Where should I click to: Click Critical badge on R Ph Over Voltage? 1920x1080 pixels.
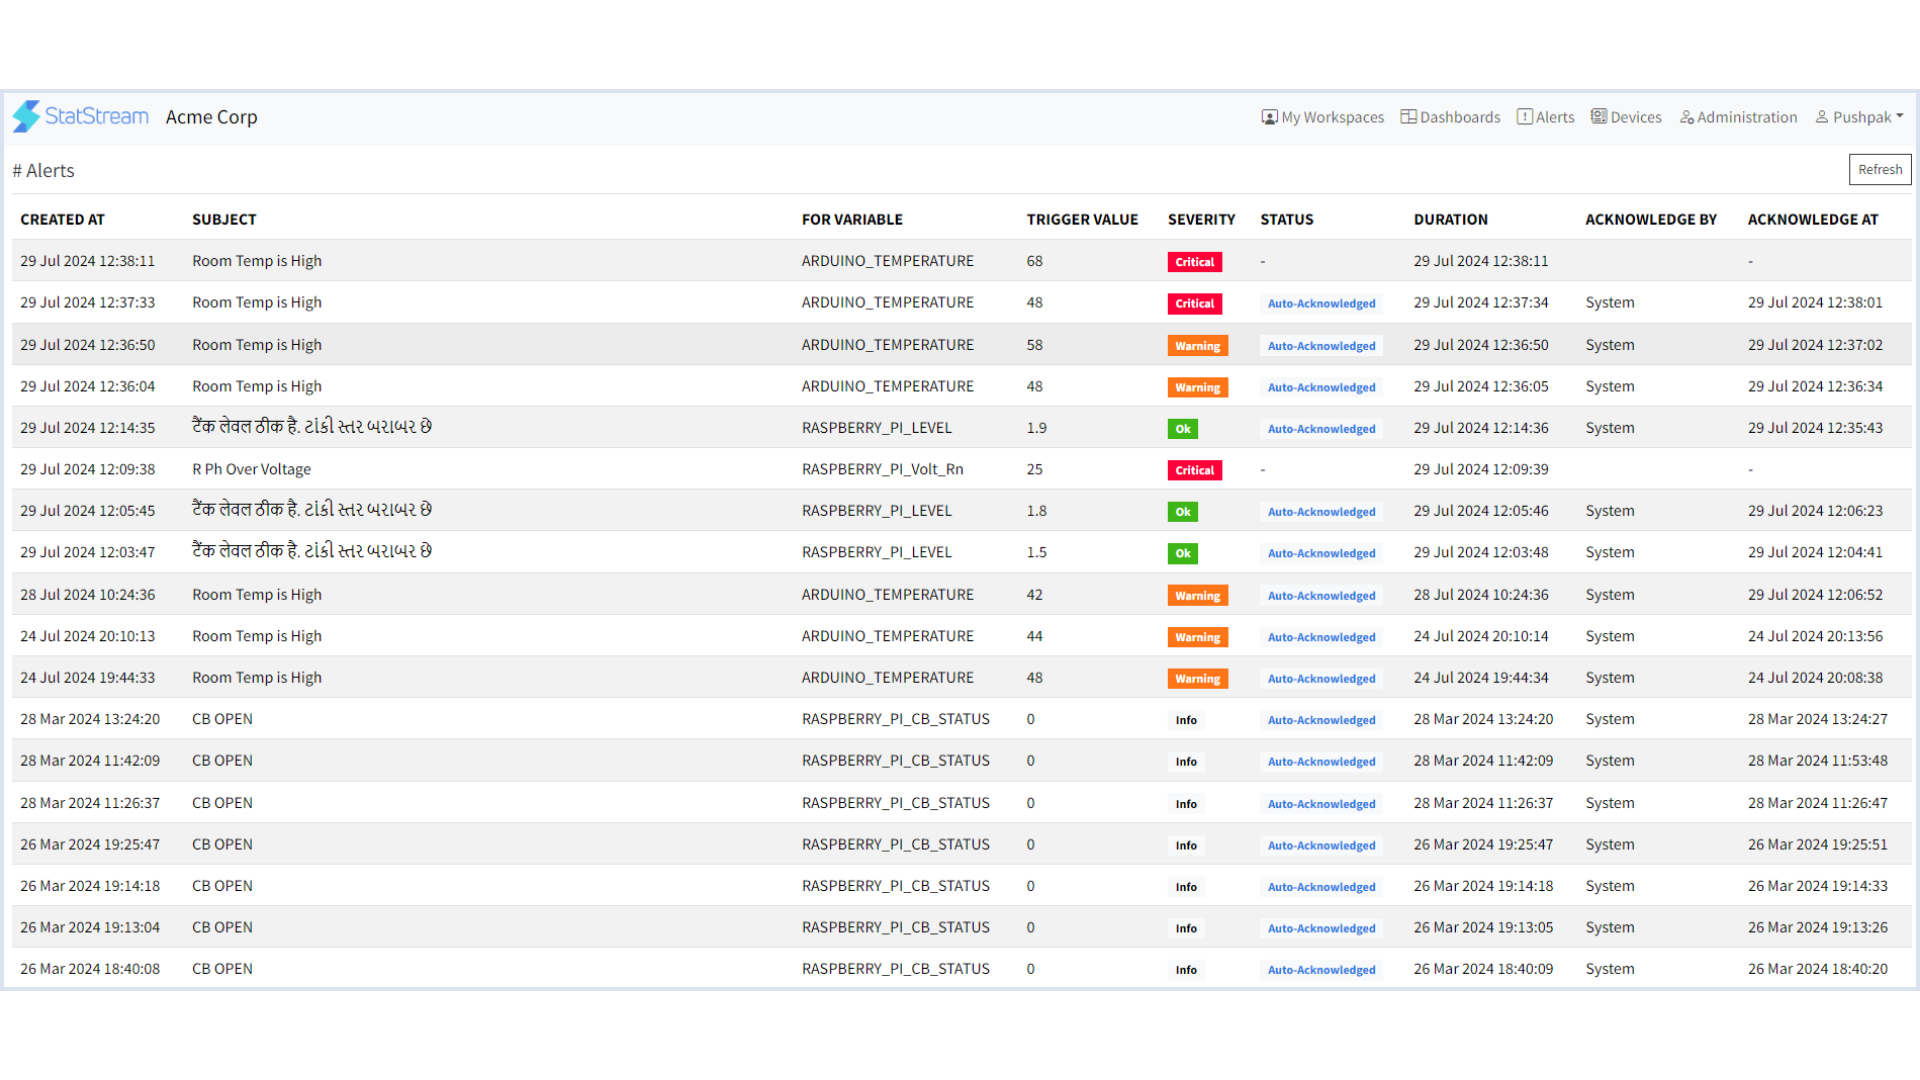point(1194,470)
